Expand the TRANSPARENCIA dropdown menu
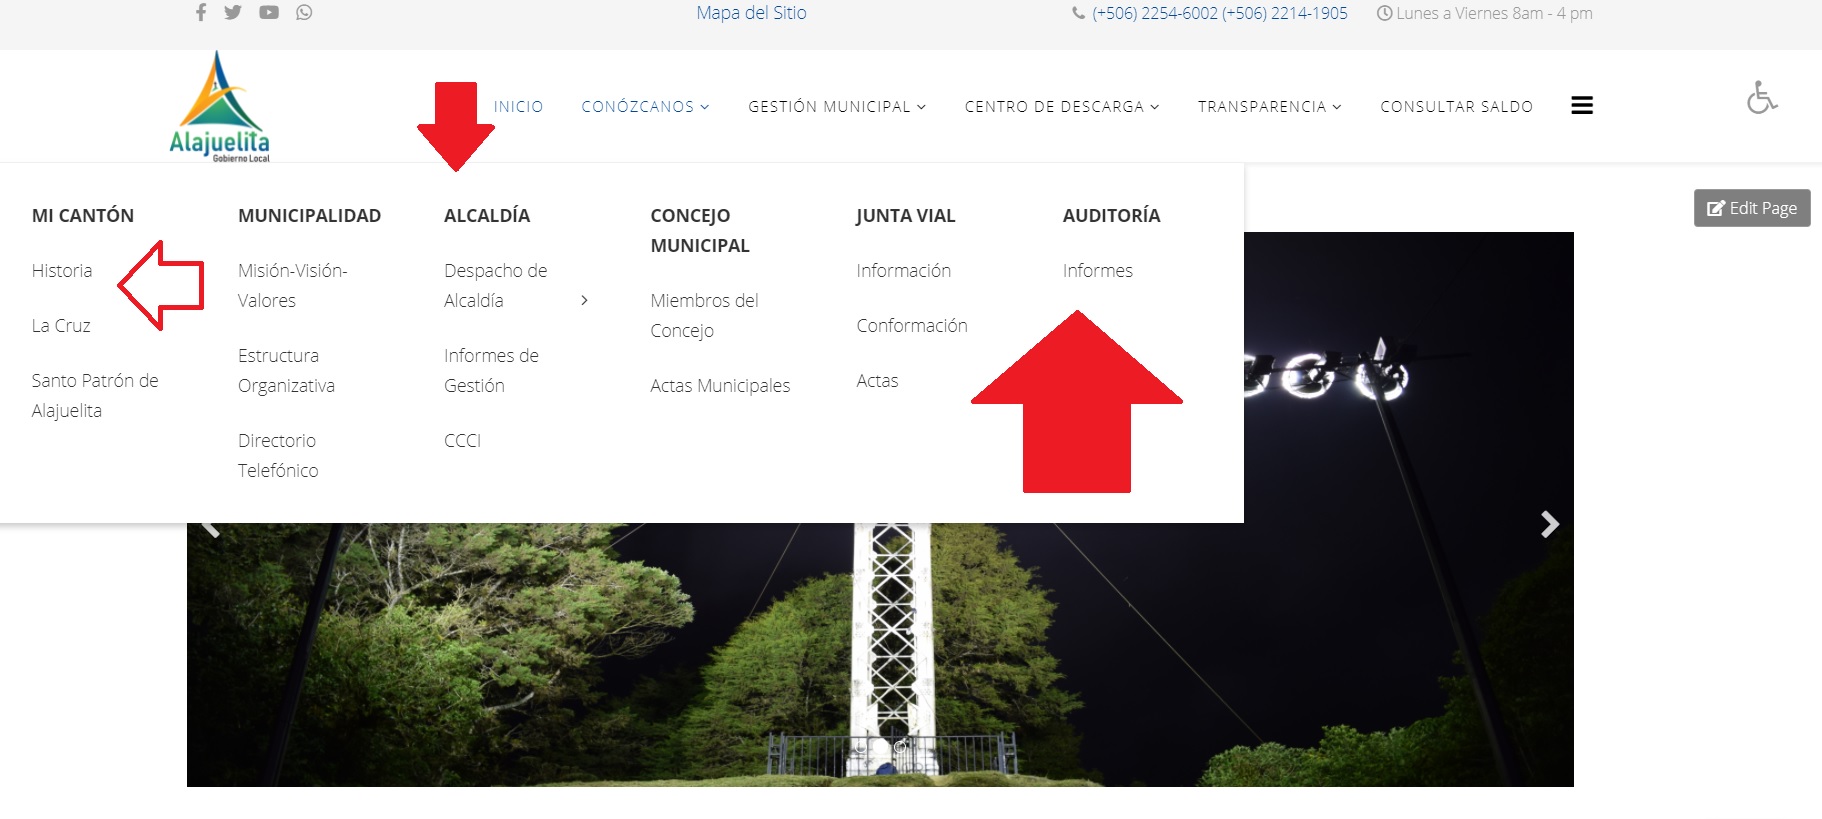1822x819 pixels. (1270, 106)
